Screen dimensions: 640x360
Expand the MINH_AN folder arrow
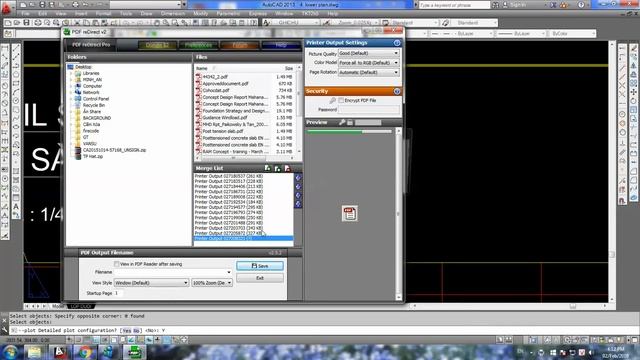[x=71, y=80]
